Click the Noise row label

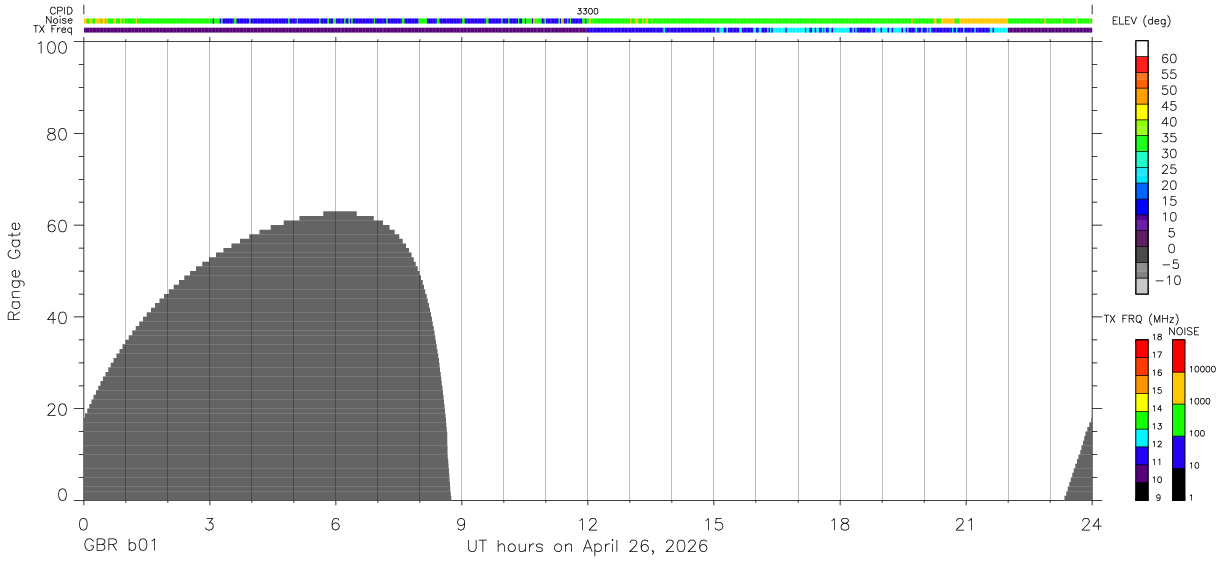click(x=61, y=20)
